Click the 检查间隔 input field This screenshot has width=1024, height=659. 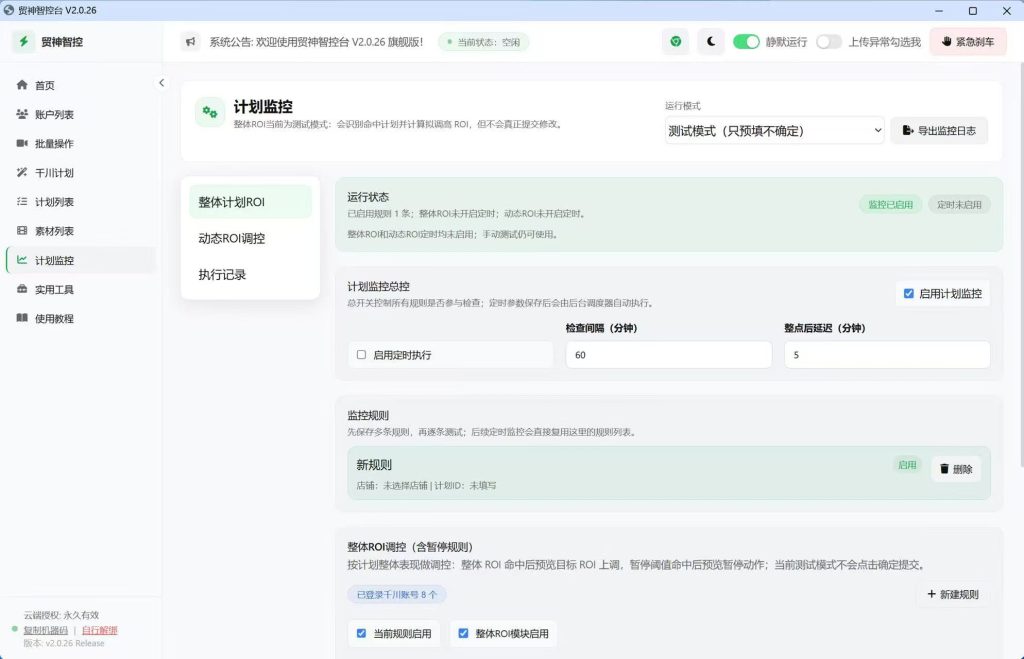pyautogui.click(x=669, y=355)
